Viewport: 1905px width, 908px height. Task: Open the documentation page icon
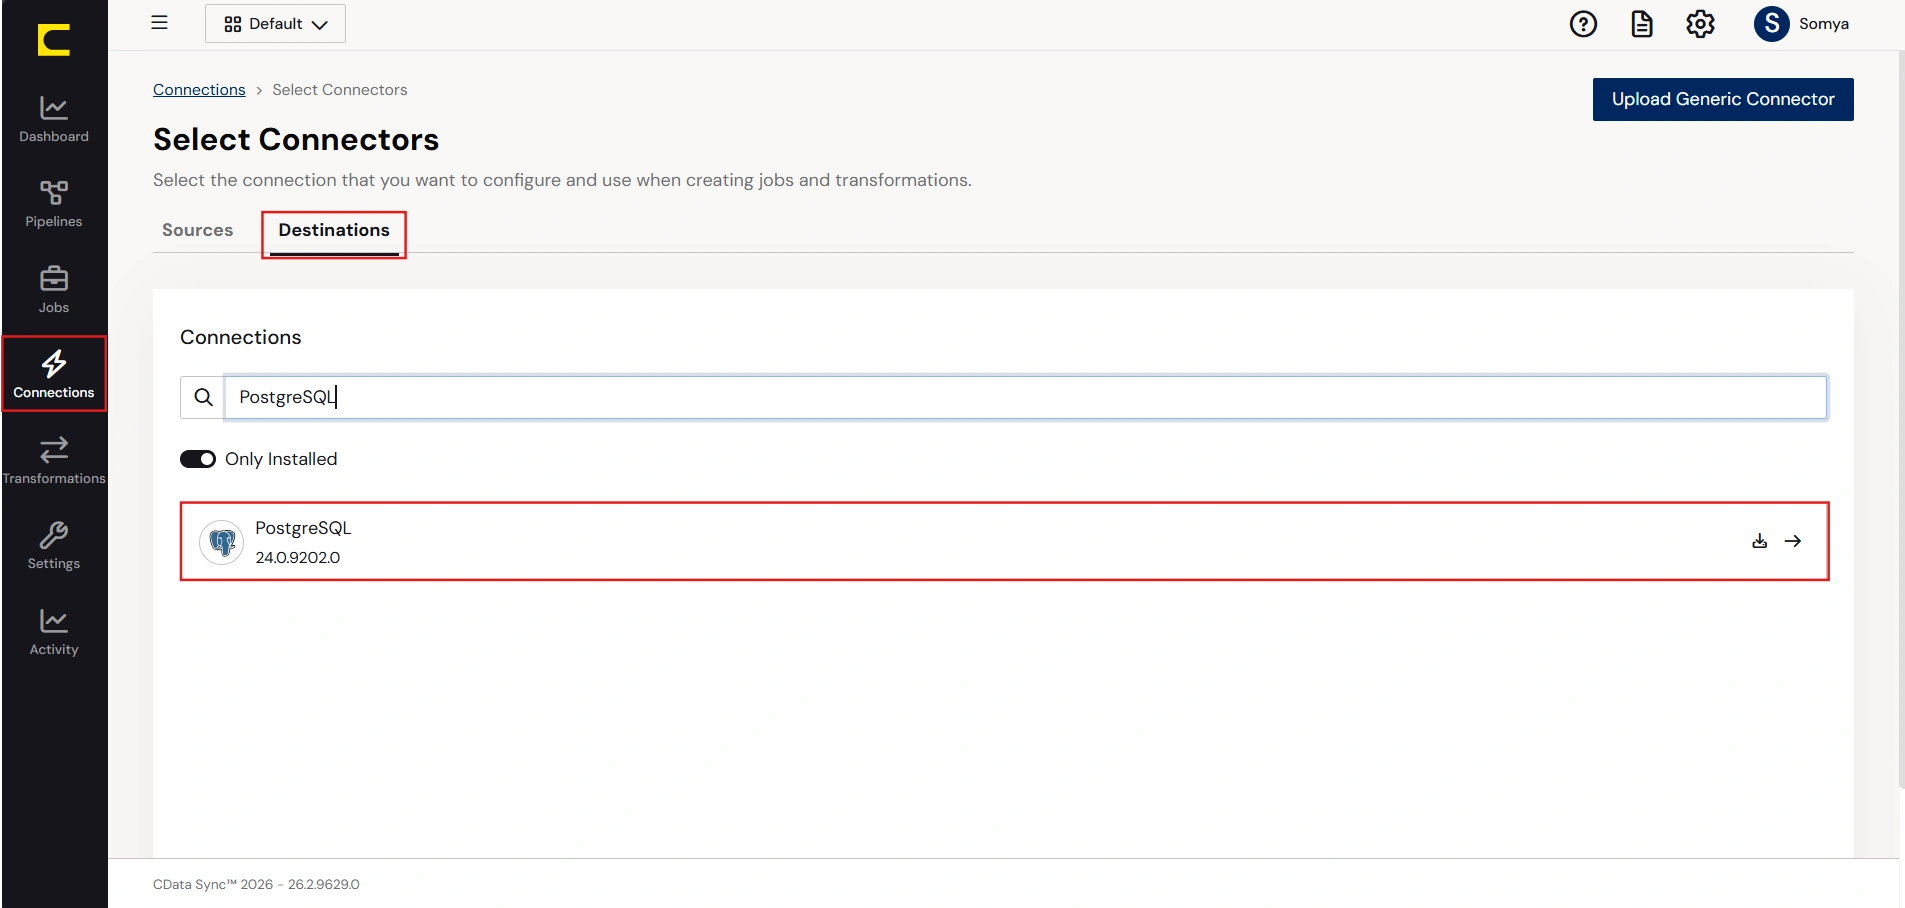pos(1642,24)
